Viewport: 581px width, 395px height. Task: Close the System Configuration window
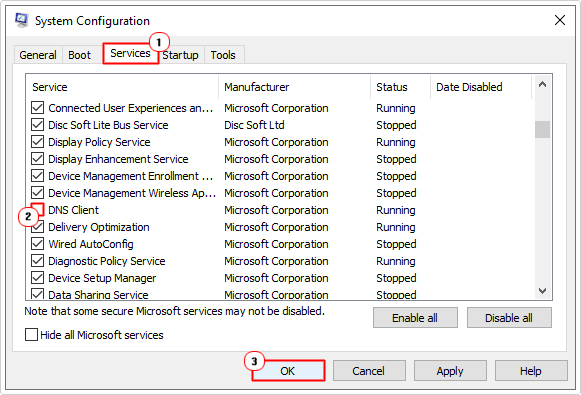(560, 20)
